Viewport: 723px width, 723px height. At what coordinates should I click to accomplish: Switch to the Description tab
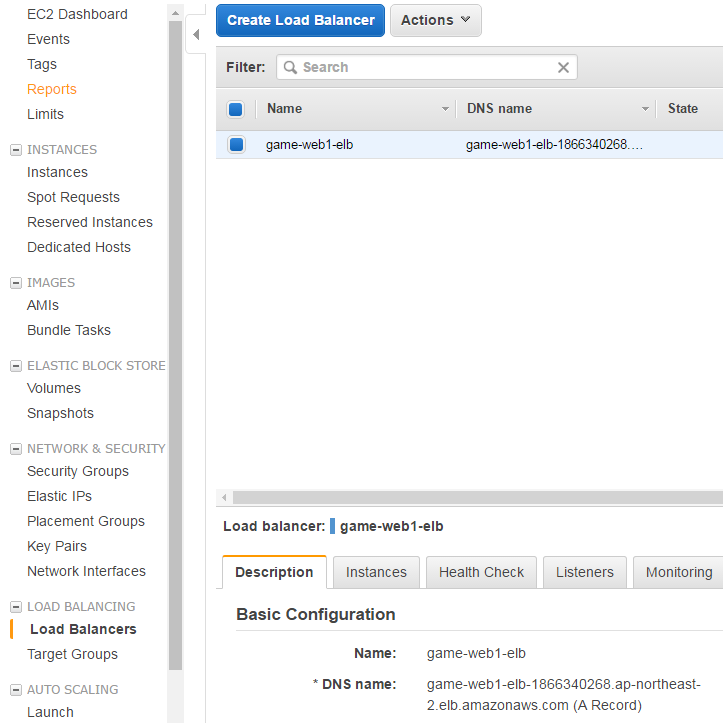(x=274, y=572)
